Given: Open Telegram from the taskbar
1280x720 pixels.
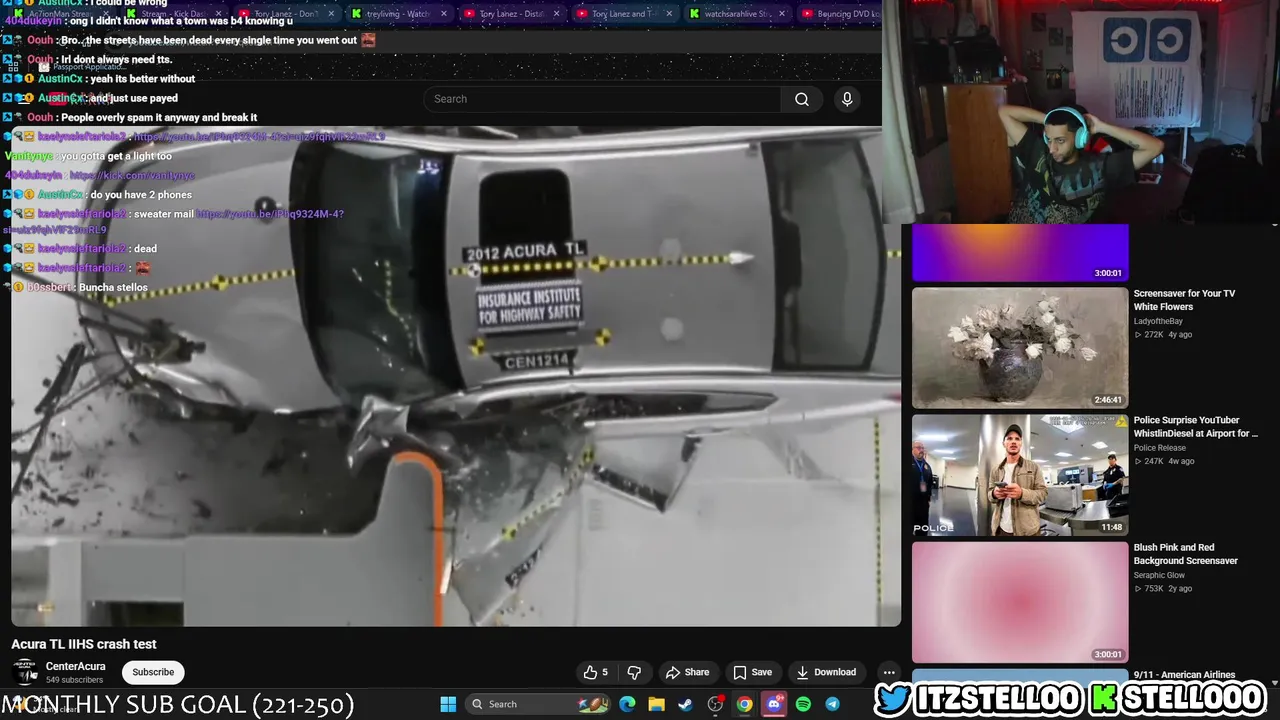Looking at the screenshot, I should (x=832, y=704).
